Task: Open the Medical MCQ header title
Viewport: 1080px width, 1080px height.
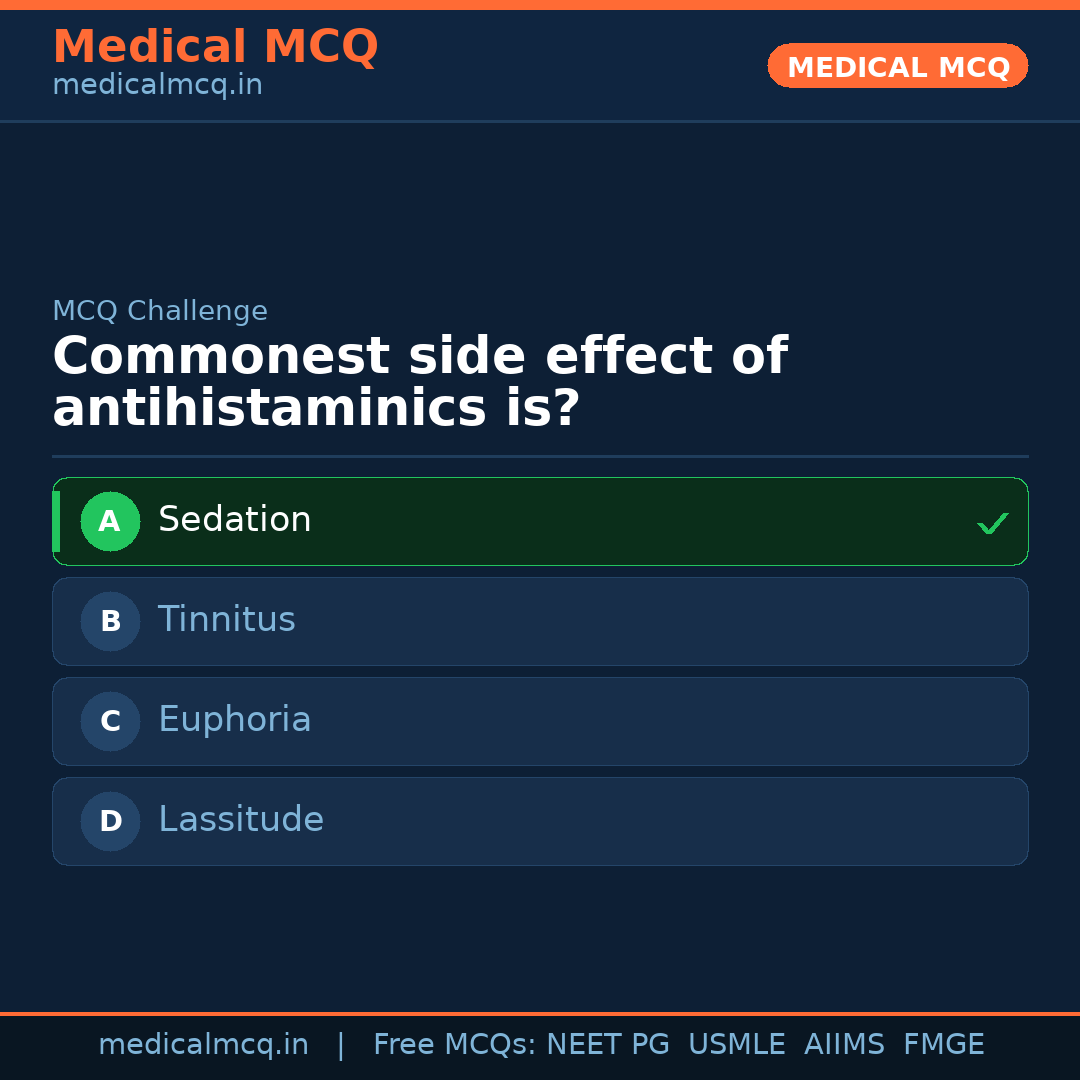Action: [215, 47]
